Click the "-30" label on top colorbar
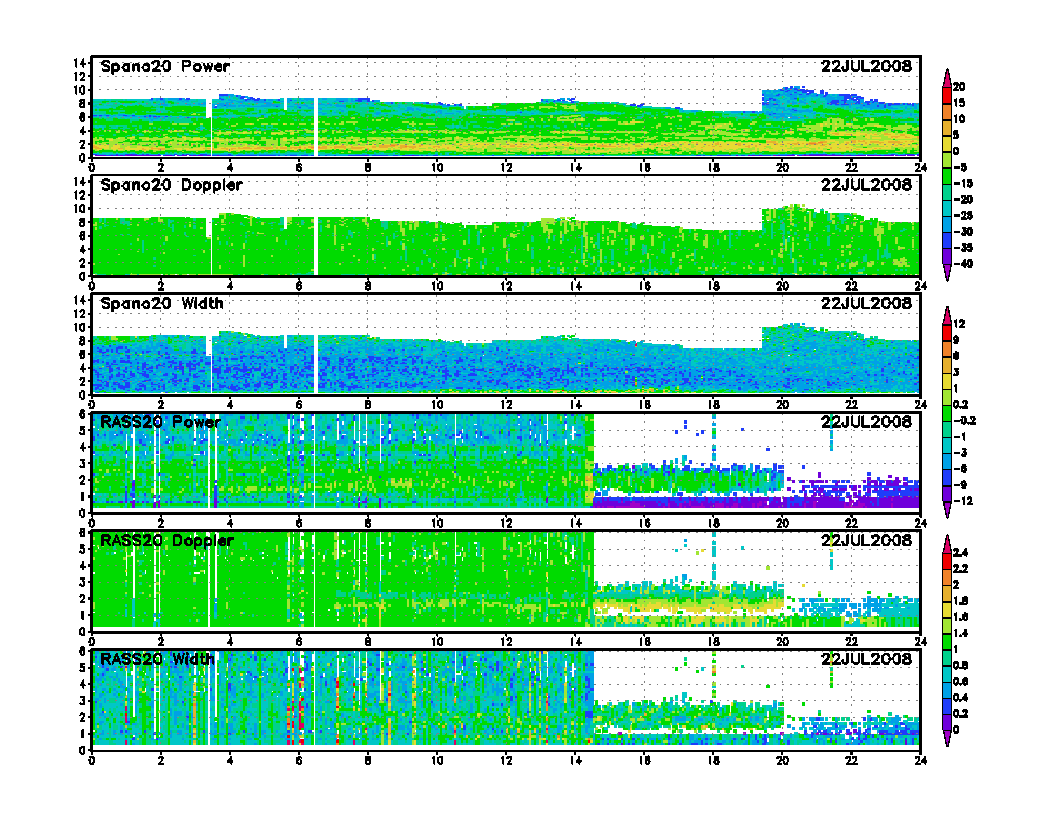Viewport: 1056px width, 816px height. [963, 232]
